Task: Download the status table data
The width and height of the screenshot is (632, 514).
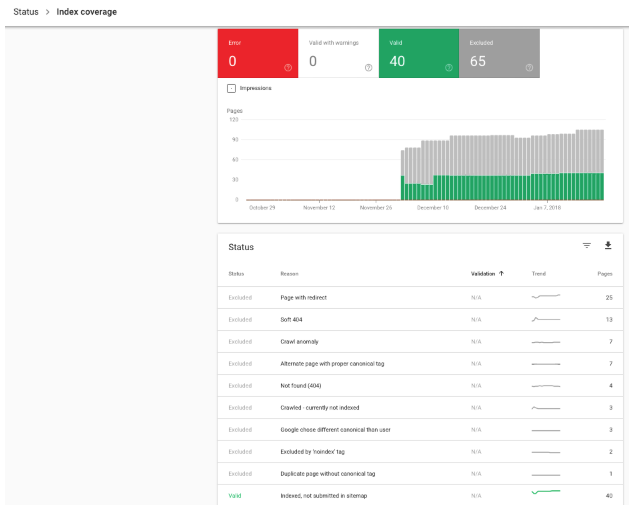Action: click(x=607, y=246)
